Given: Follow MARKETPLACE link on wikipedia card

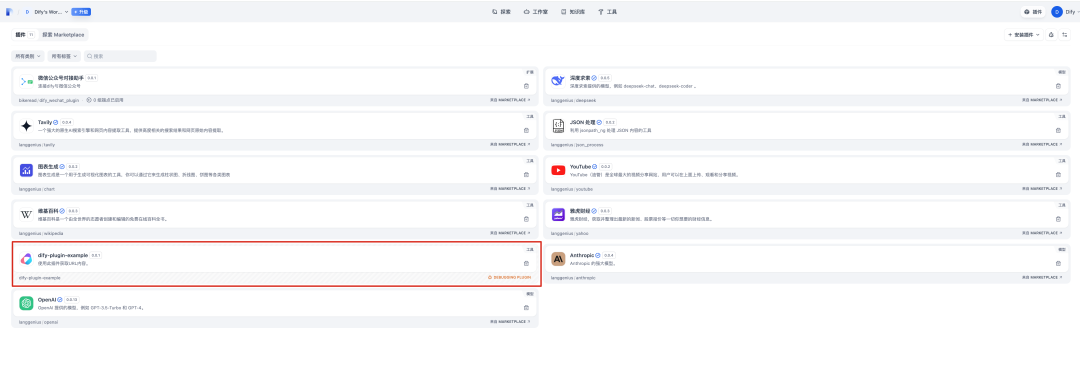Looking at the screenshot, I should click(x=510, y=233).
